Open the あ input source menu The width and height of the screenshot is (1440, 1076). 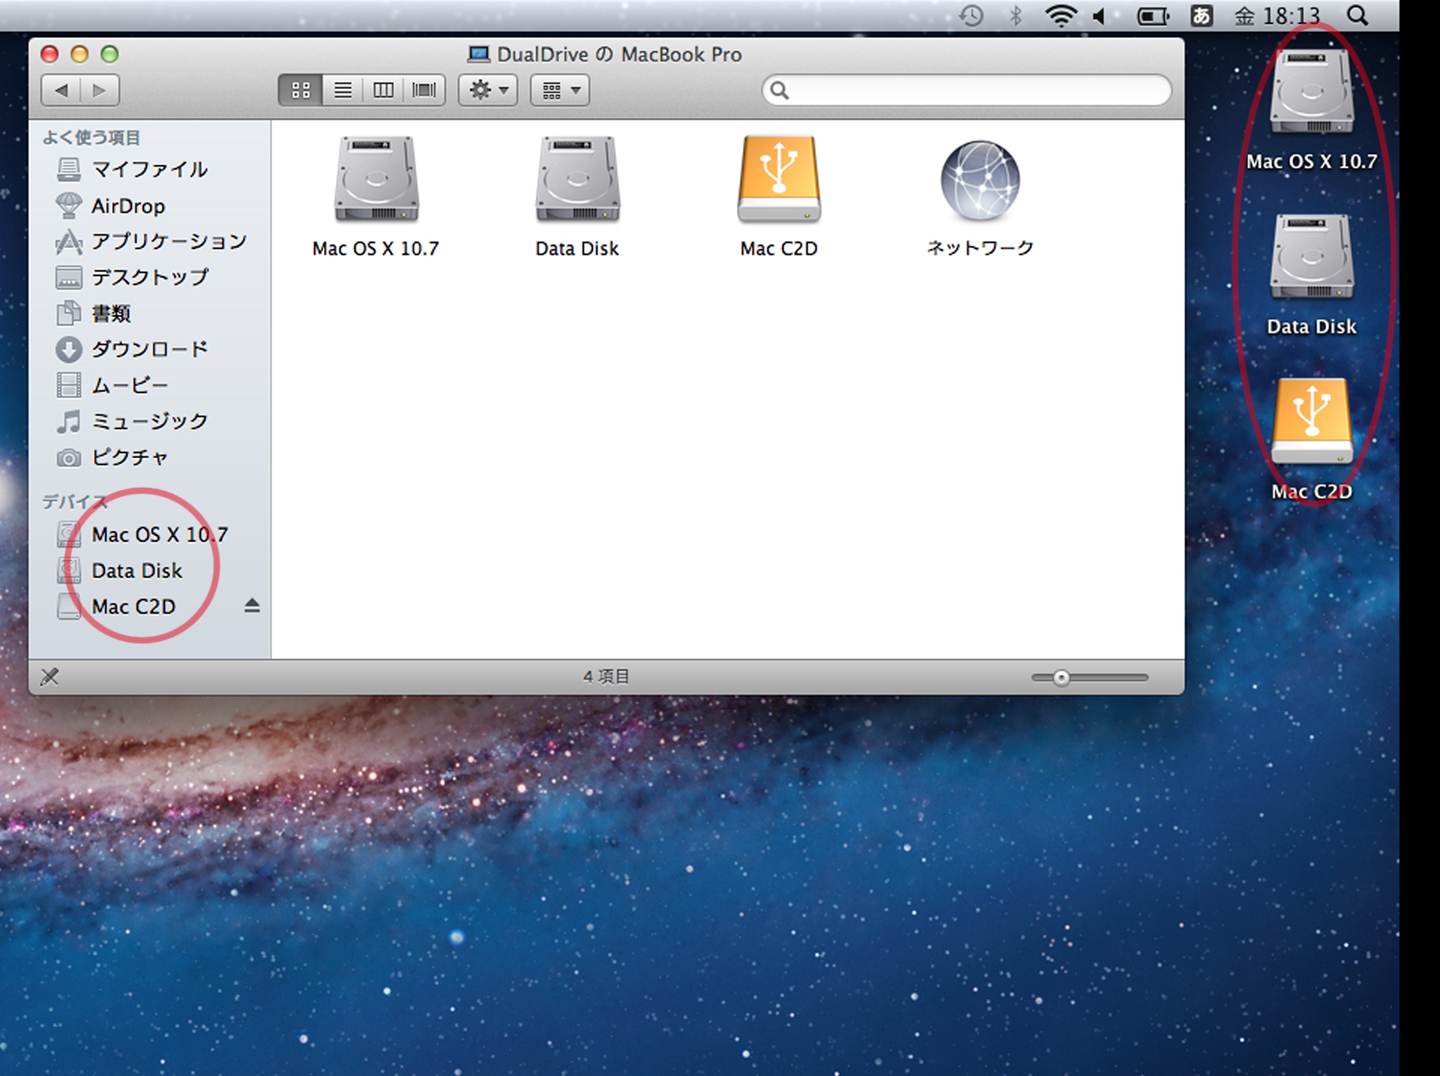tap(1201, 15)
